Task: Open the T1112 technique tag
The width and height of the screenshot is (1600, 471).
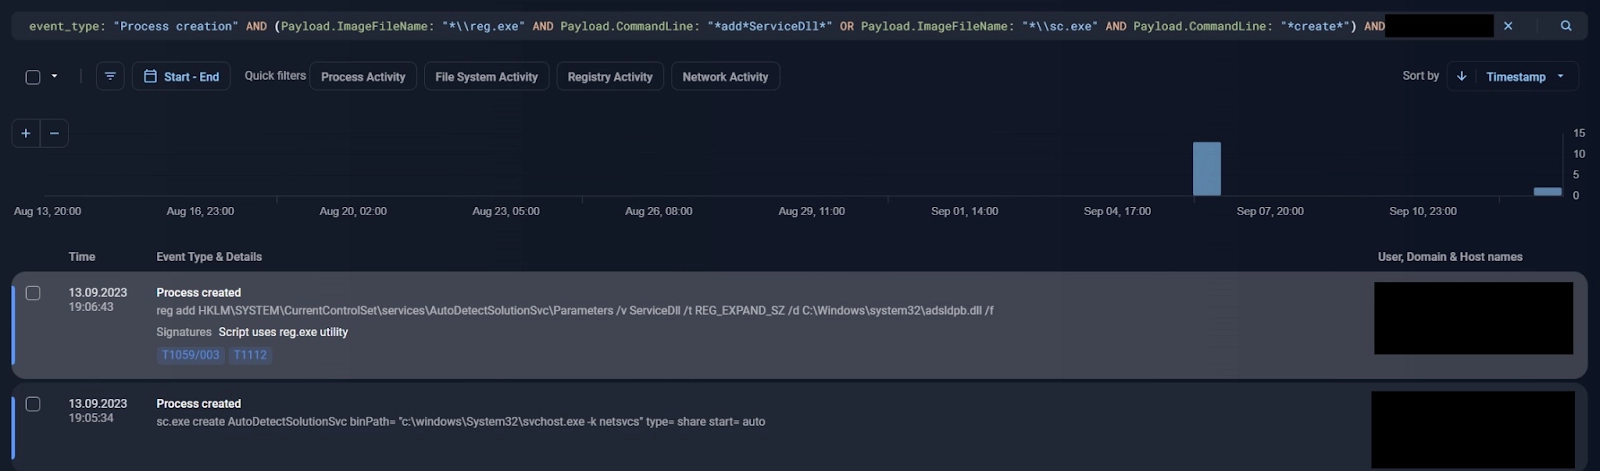Action: tap(250, 355)
